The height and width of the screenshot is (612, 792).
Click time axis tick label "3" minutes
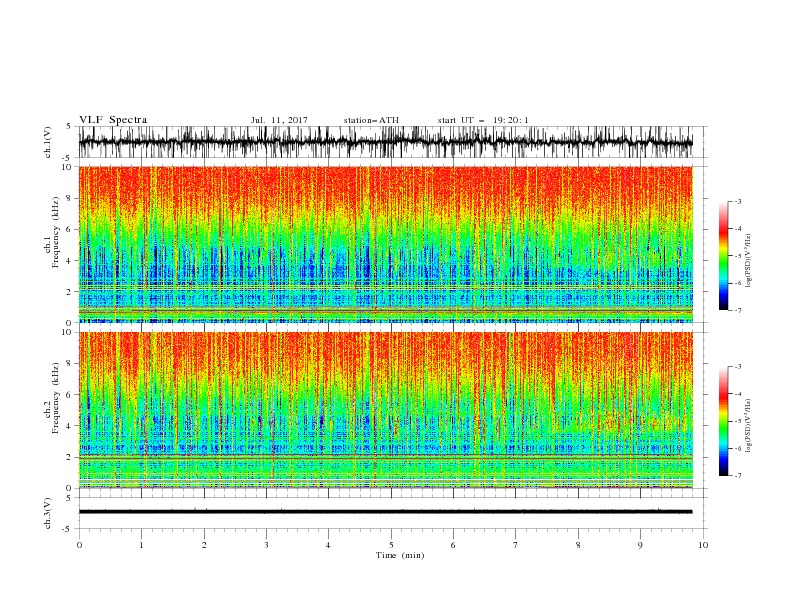266,545
